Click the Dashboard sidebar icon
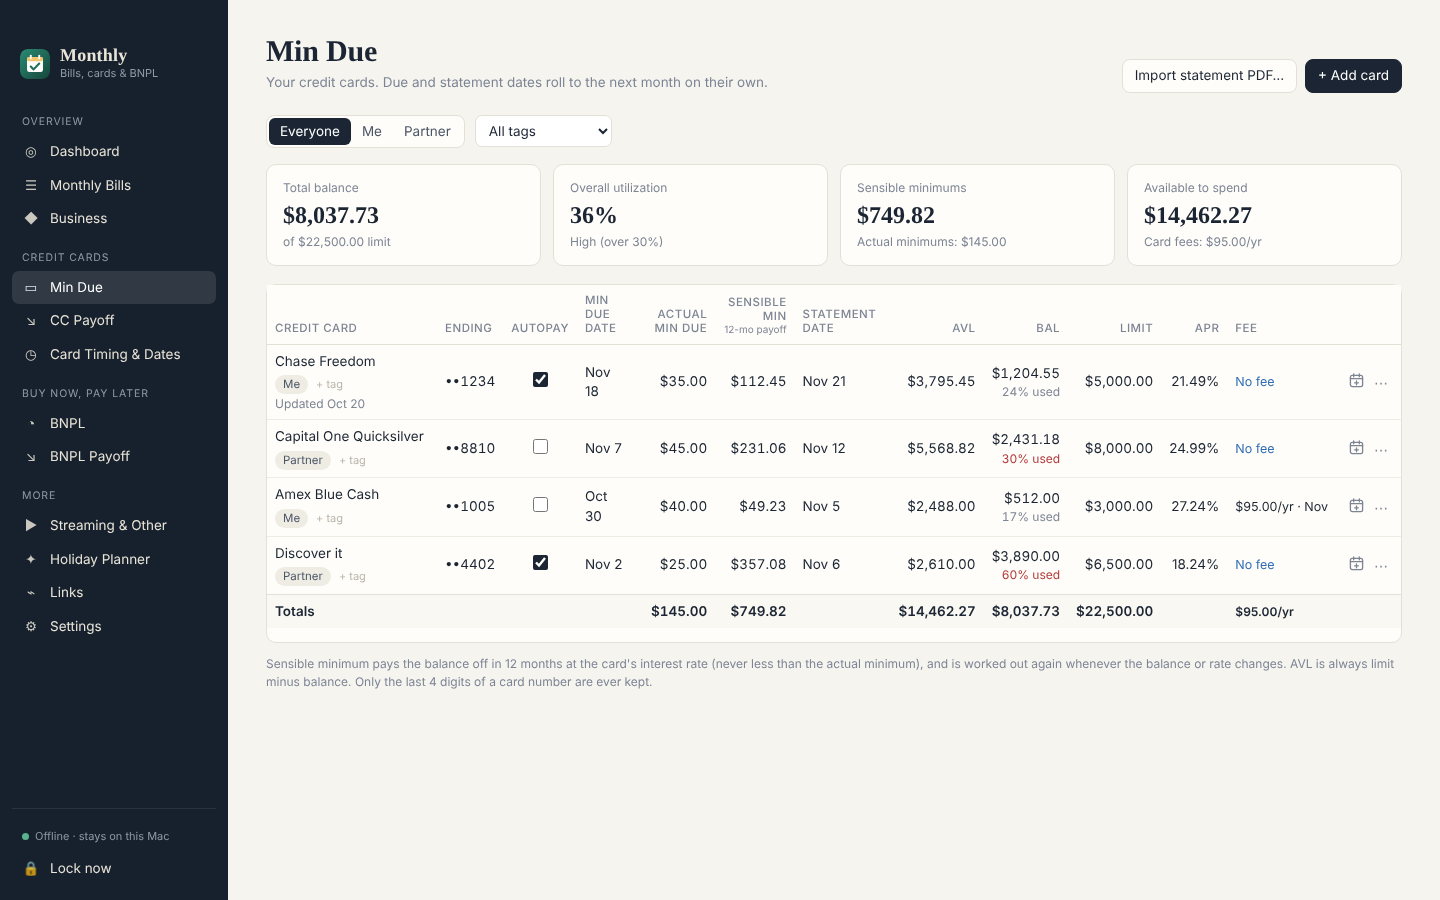The height and width of the screenshot is (900, 1440). pos(31,152)
